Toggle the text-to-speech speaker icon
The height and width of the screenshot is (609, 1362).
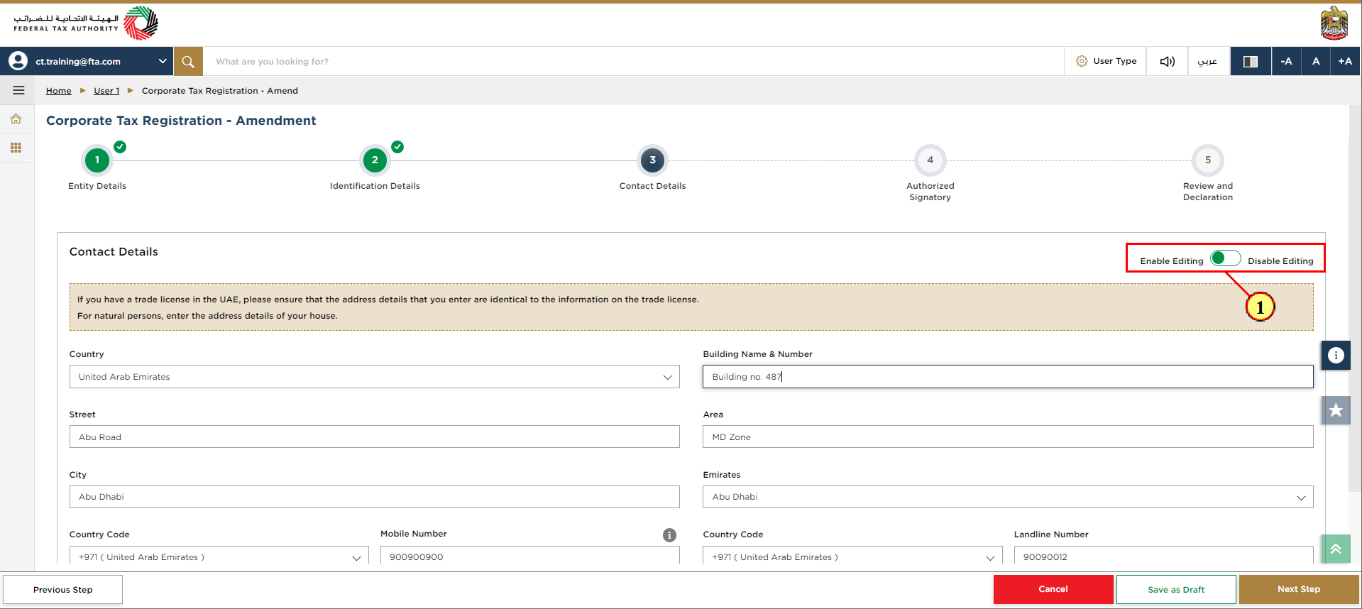tap(1167, 61)
